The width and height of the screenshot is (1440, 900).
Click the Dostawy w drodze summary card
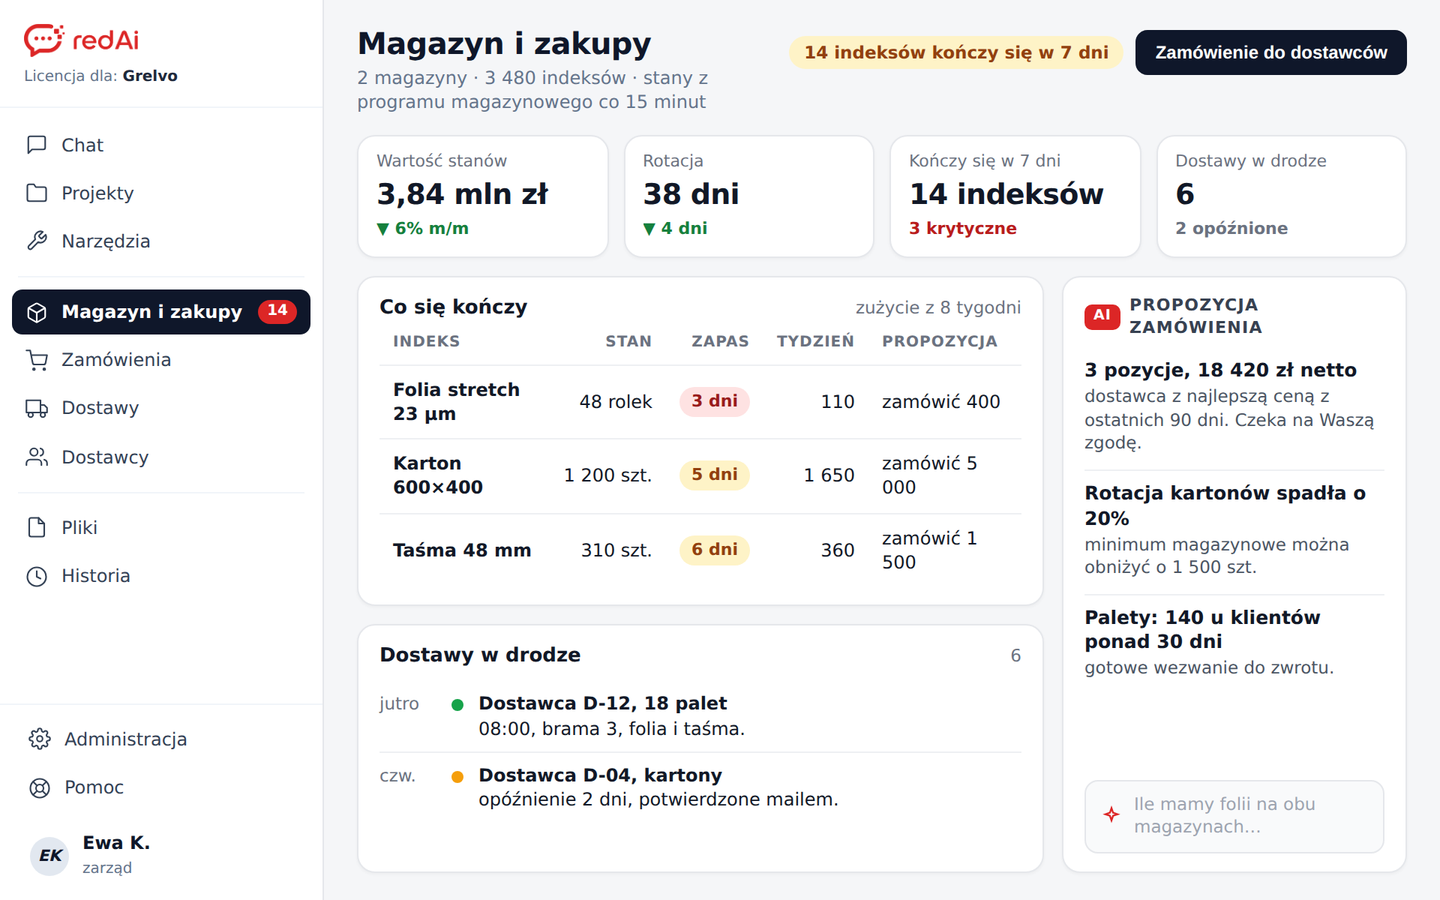1281,196
